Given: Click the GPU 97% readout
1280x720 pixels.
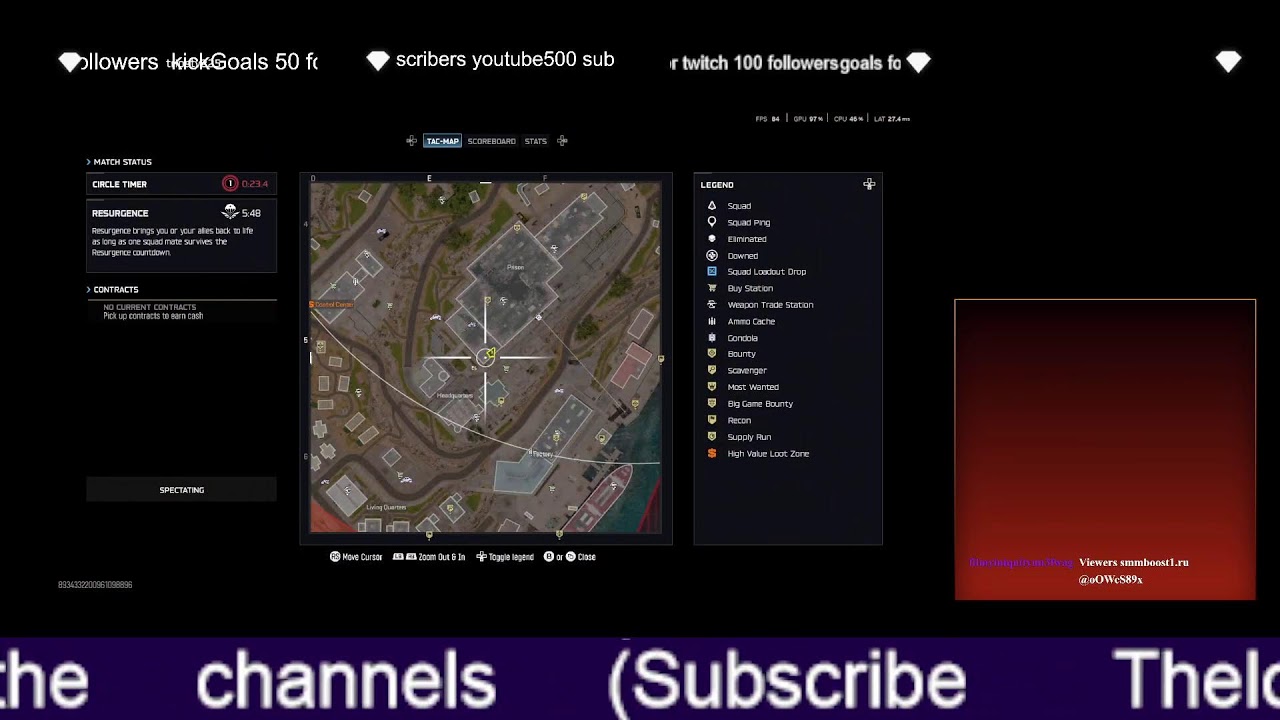Looking at the screenshot, I should 808,119.
